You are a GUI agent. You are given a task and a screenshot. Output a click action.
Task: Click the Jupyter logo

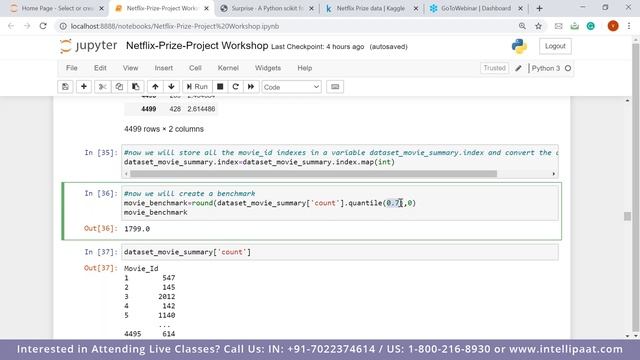click(x=88, y=46)
